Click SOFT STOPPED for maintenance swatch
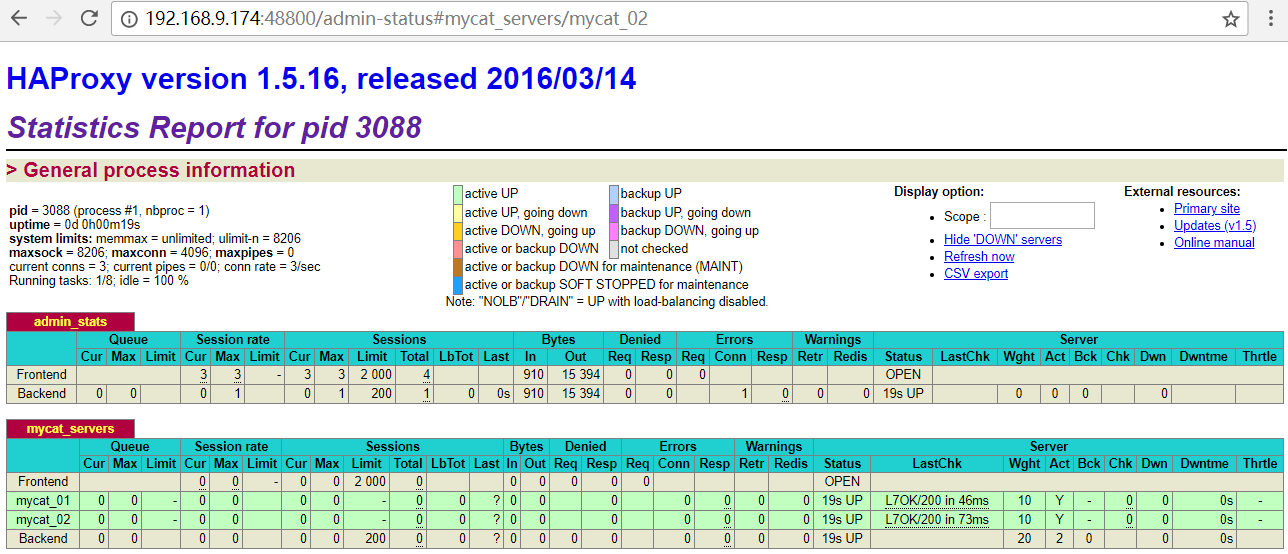Screen dimensions: 1288x554 click(x=458, y=284)
